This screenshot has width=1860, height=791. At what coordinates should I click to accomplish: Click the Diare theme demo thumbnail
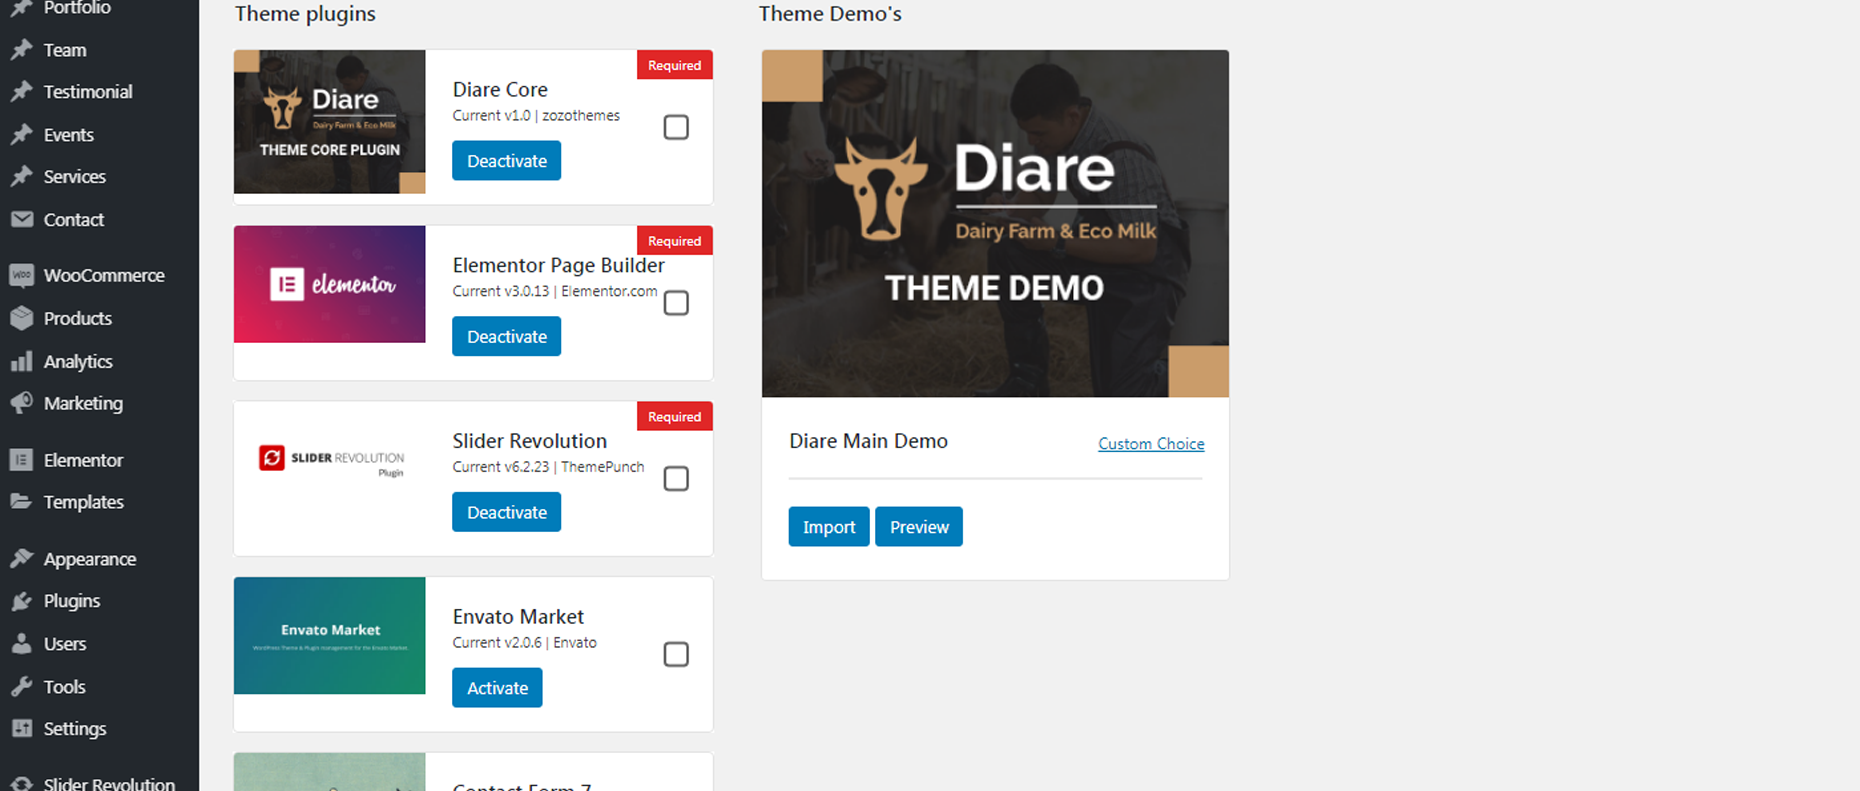995,223
